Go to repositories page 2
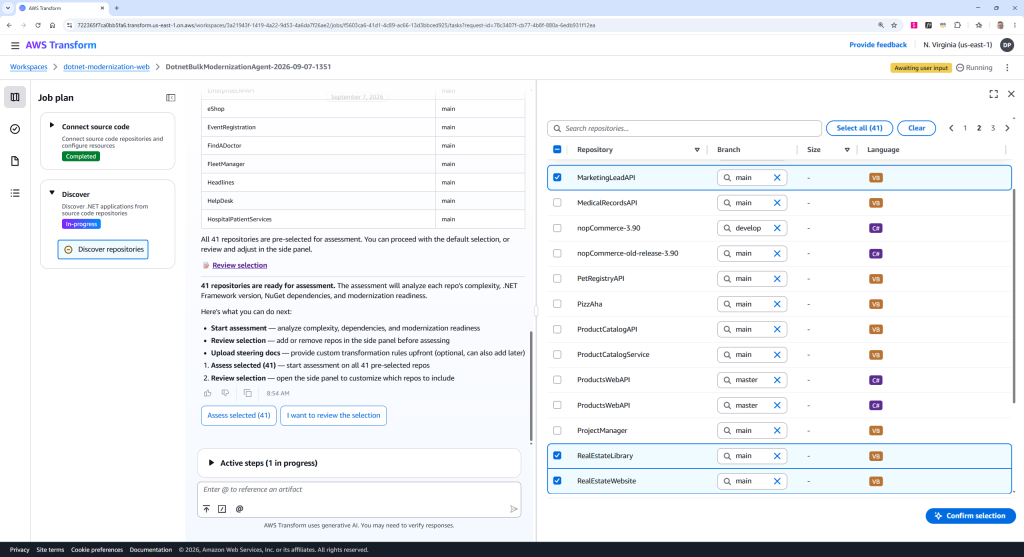Viewport: 1024px width, 557px height. (978, 128)
